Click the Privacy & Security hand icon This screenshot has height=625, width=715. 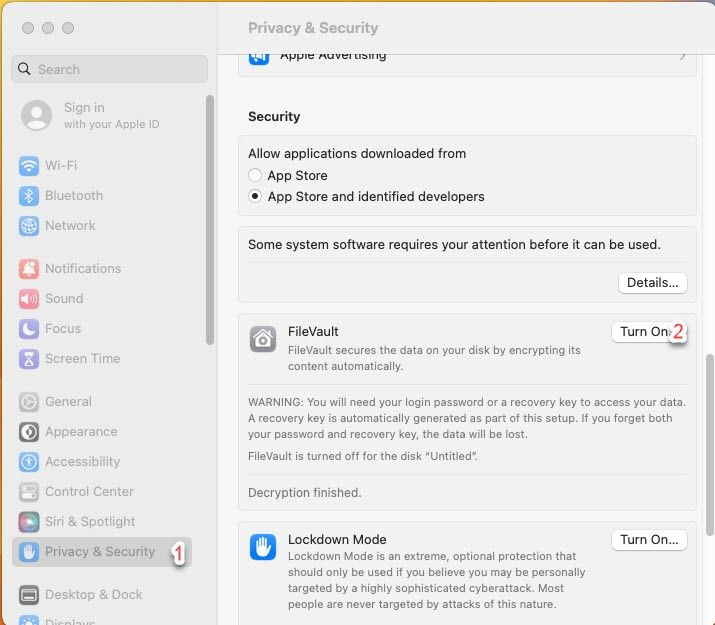[29, 552]
